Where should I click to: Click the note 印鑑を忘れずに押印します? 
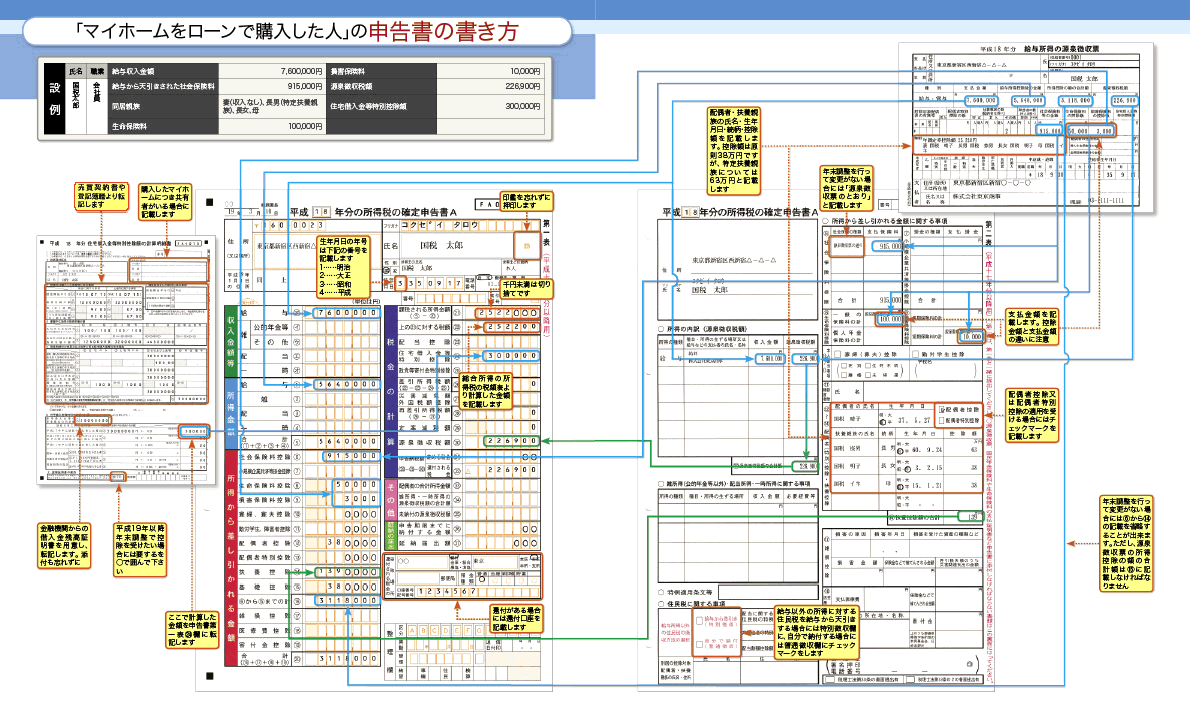coord(525,200)
